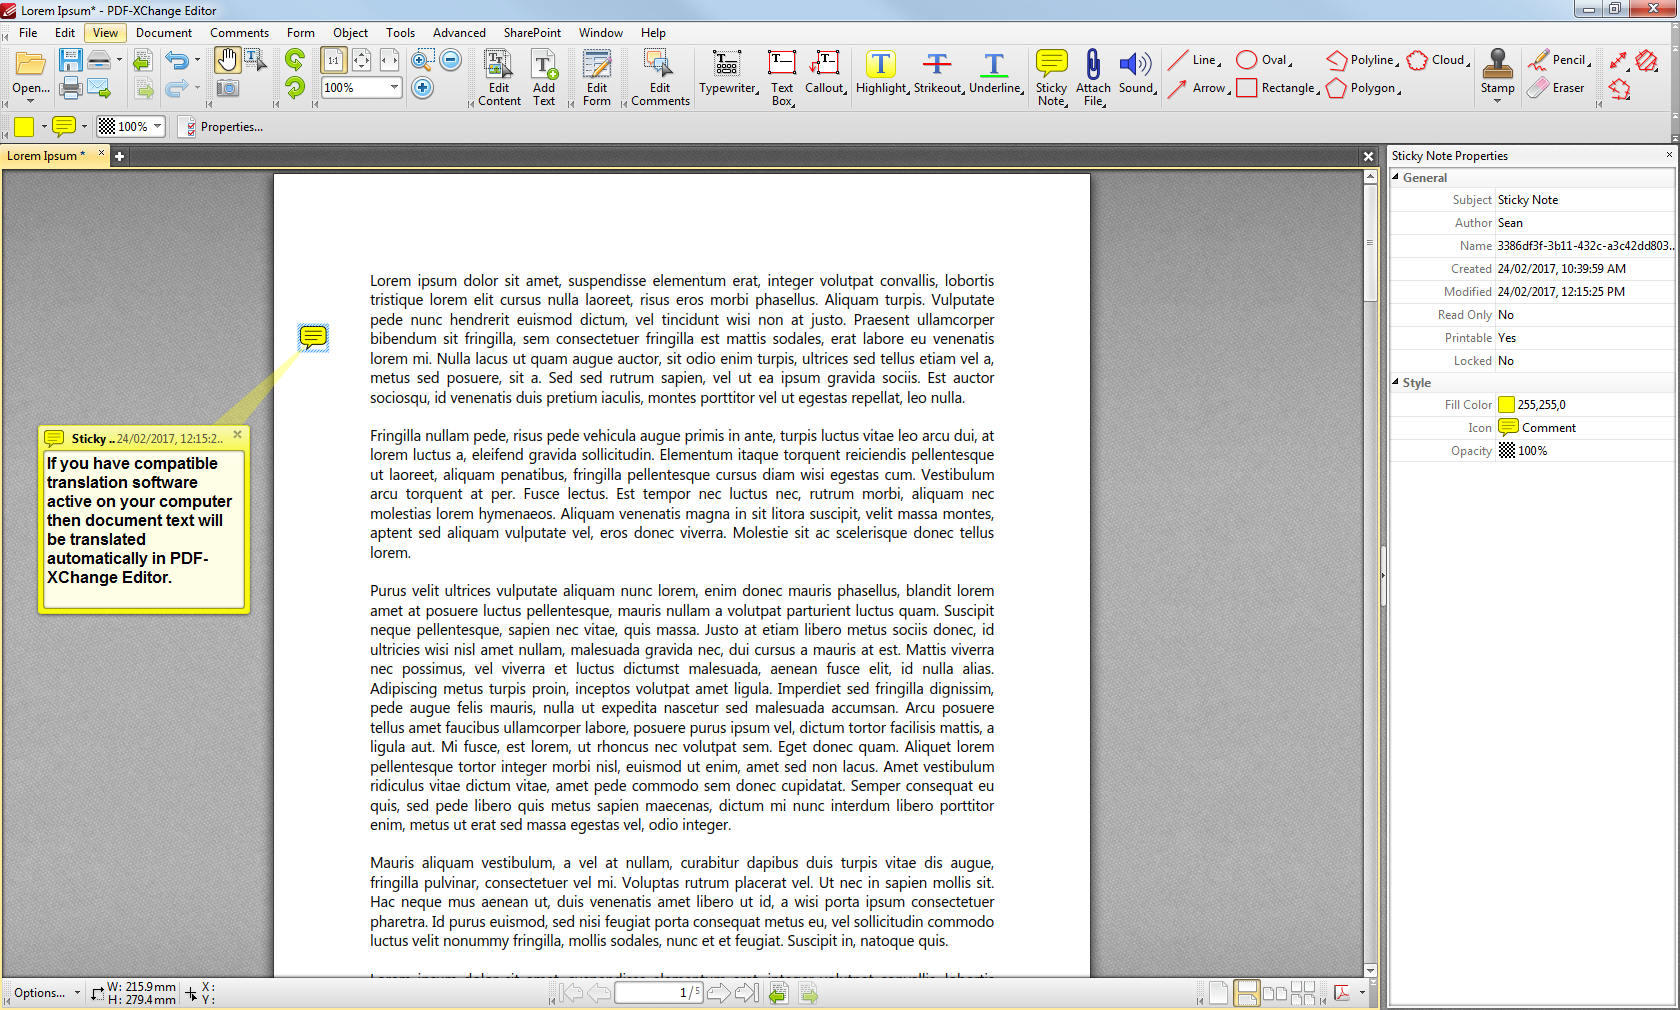The height and width of the screenshot is (1010, 1680).
Task: Click the Properties... button
Action: coord(222,127)
